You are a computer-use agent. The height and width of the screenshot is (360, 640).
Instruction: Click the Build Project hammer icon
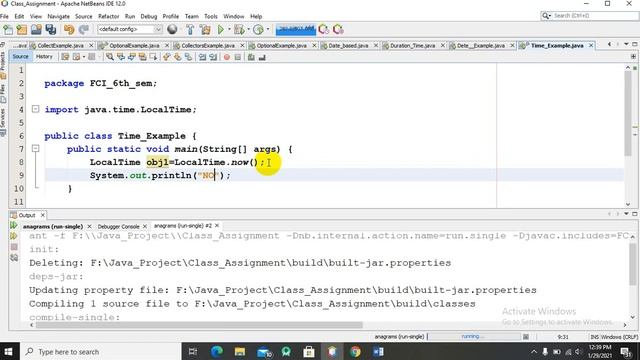190,29
